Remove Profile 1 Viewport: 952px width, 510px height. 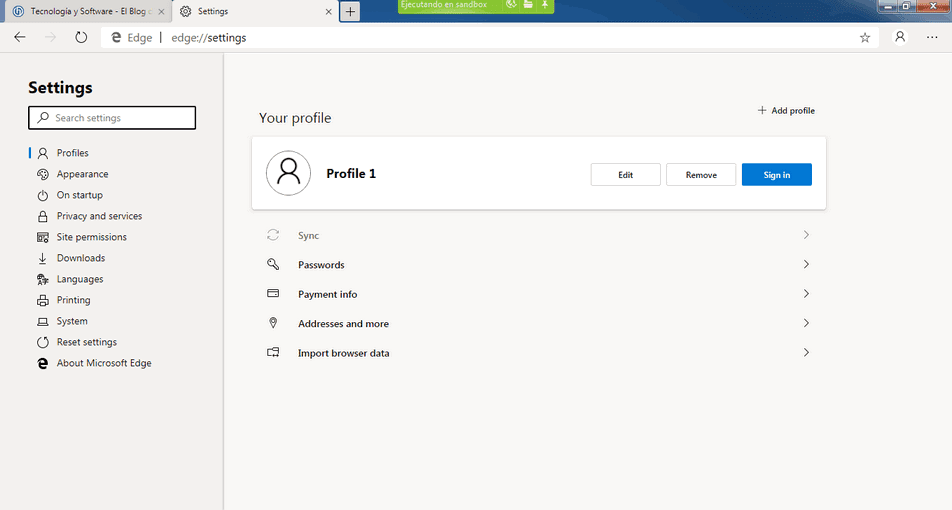(x=701, y=175)
